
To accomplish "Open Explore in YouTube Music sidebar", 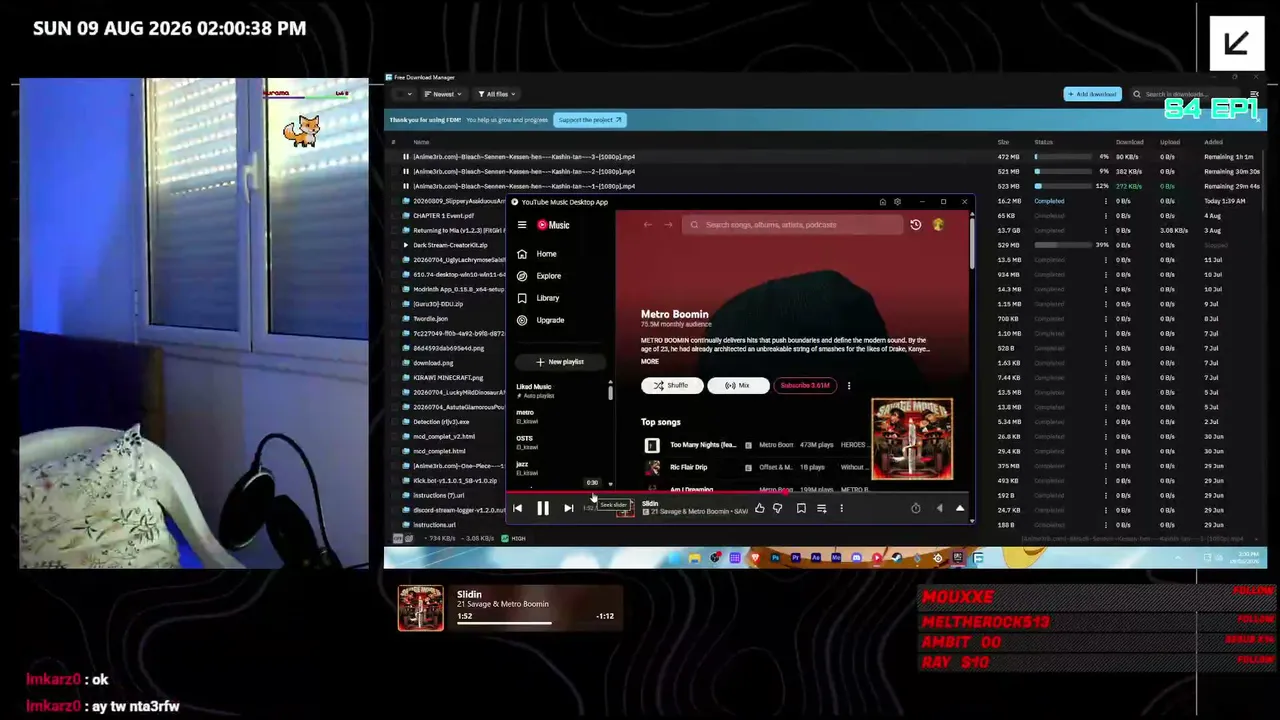I will point(539,276).
